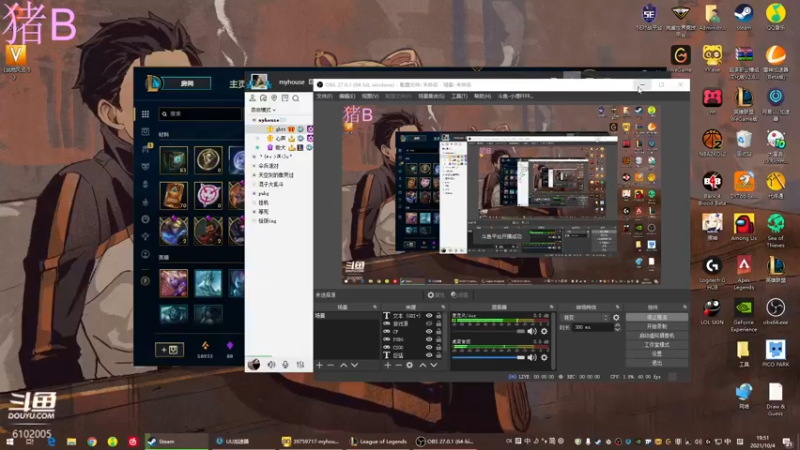Open the grid view icon in League sidebar

[145, 114]
